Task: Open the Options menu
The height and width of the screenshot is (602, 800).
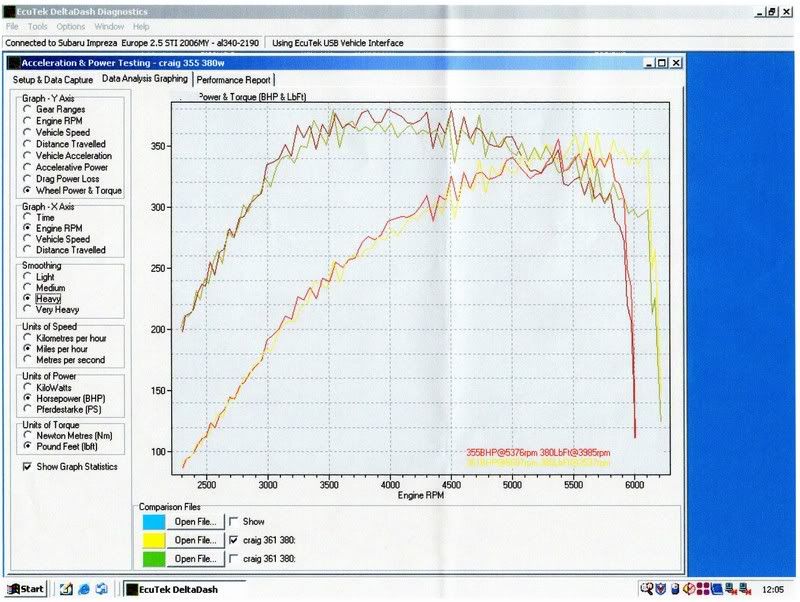Action: [x=70, y=27]
